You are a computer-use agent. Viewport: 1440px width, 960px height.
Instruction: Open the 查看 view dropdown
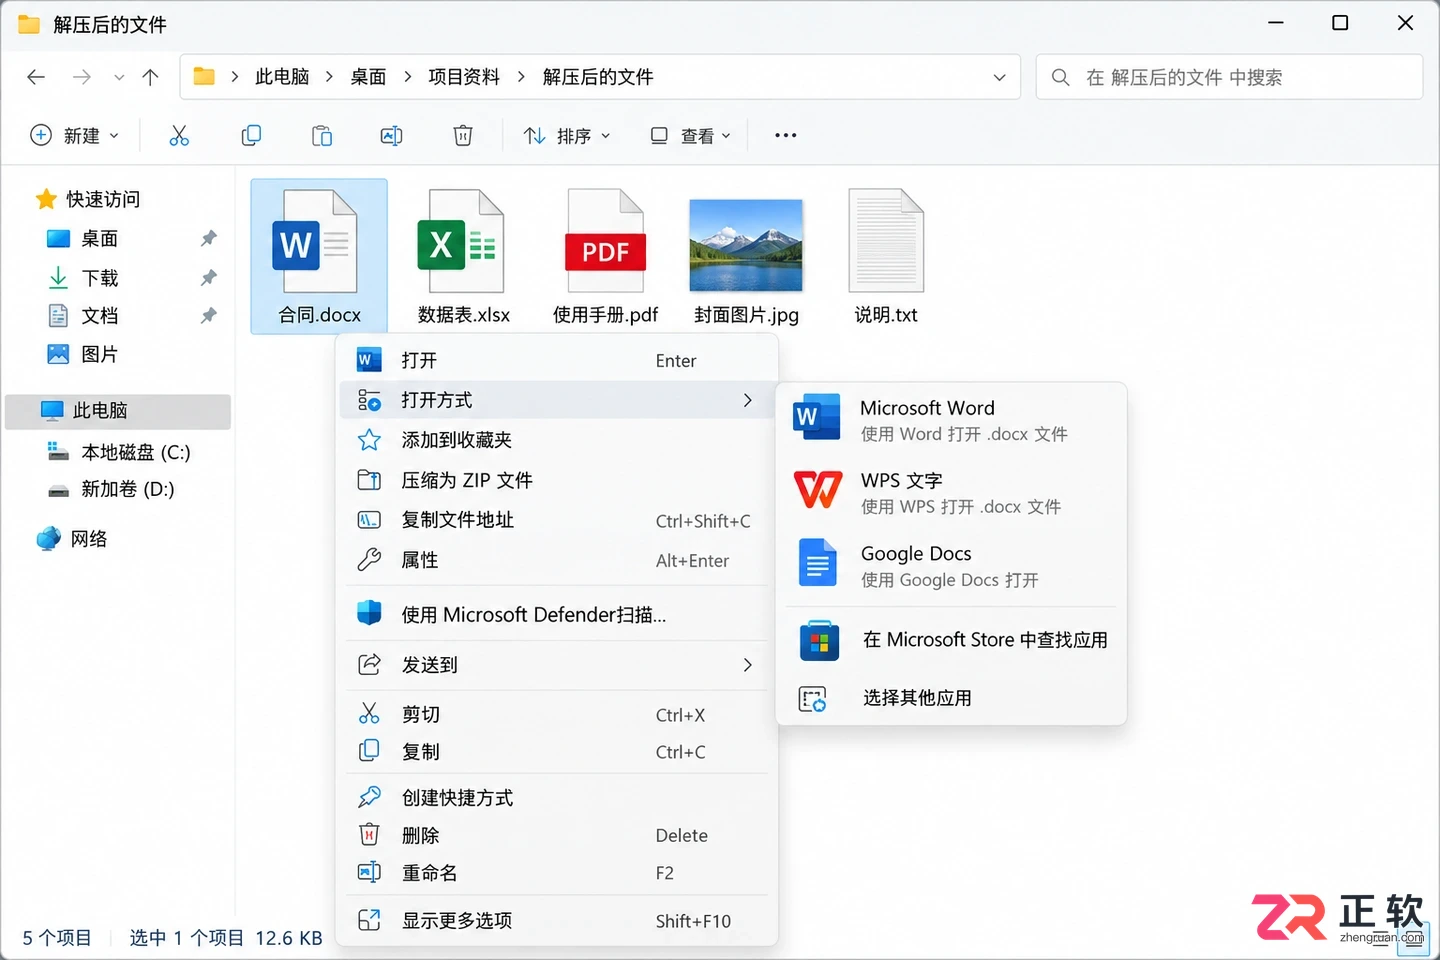[x=691, y=136]
